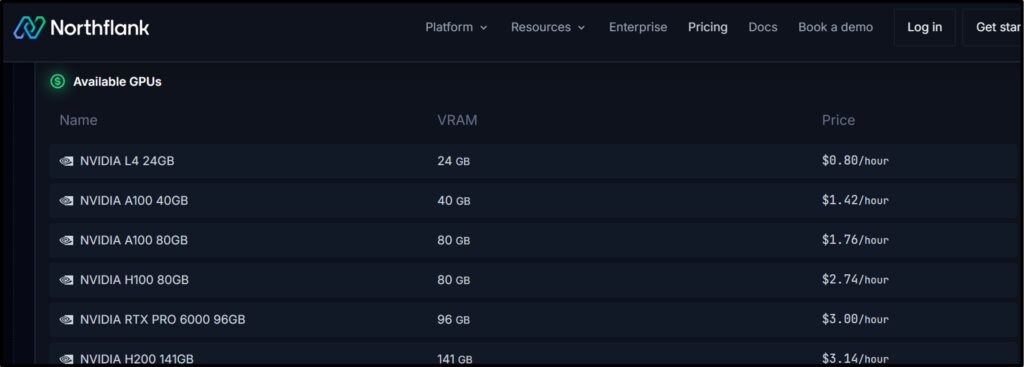Select the NVIDIA RTX PRO 6000 96GB name
Viewport: 1024px width, 367px height.
163,320
